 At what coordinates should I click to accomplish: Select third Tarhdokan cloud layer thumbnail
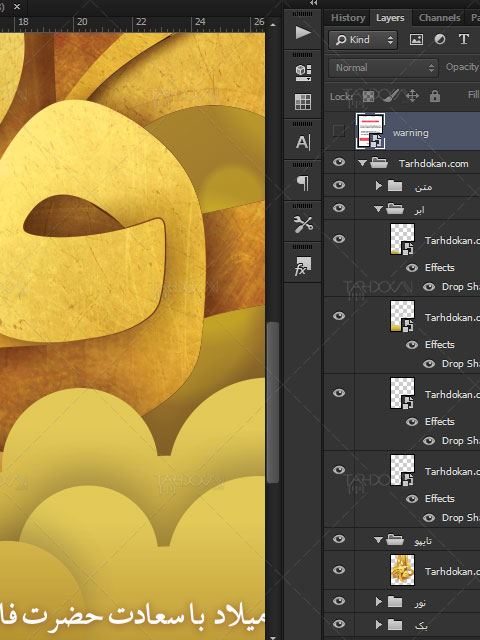click(402, 393)
